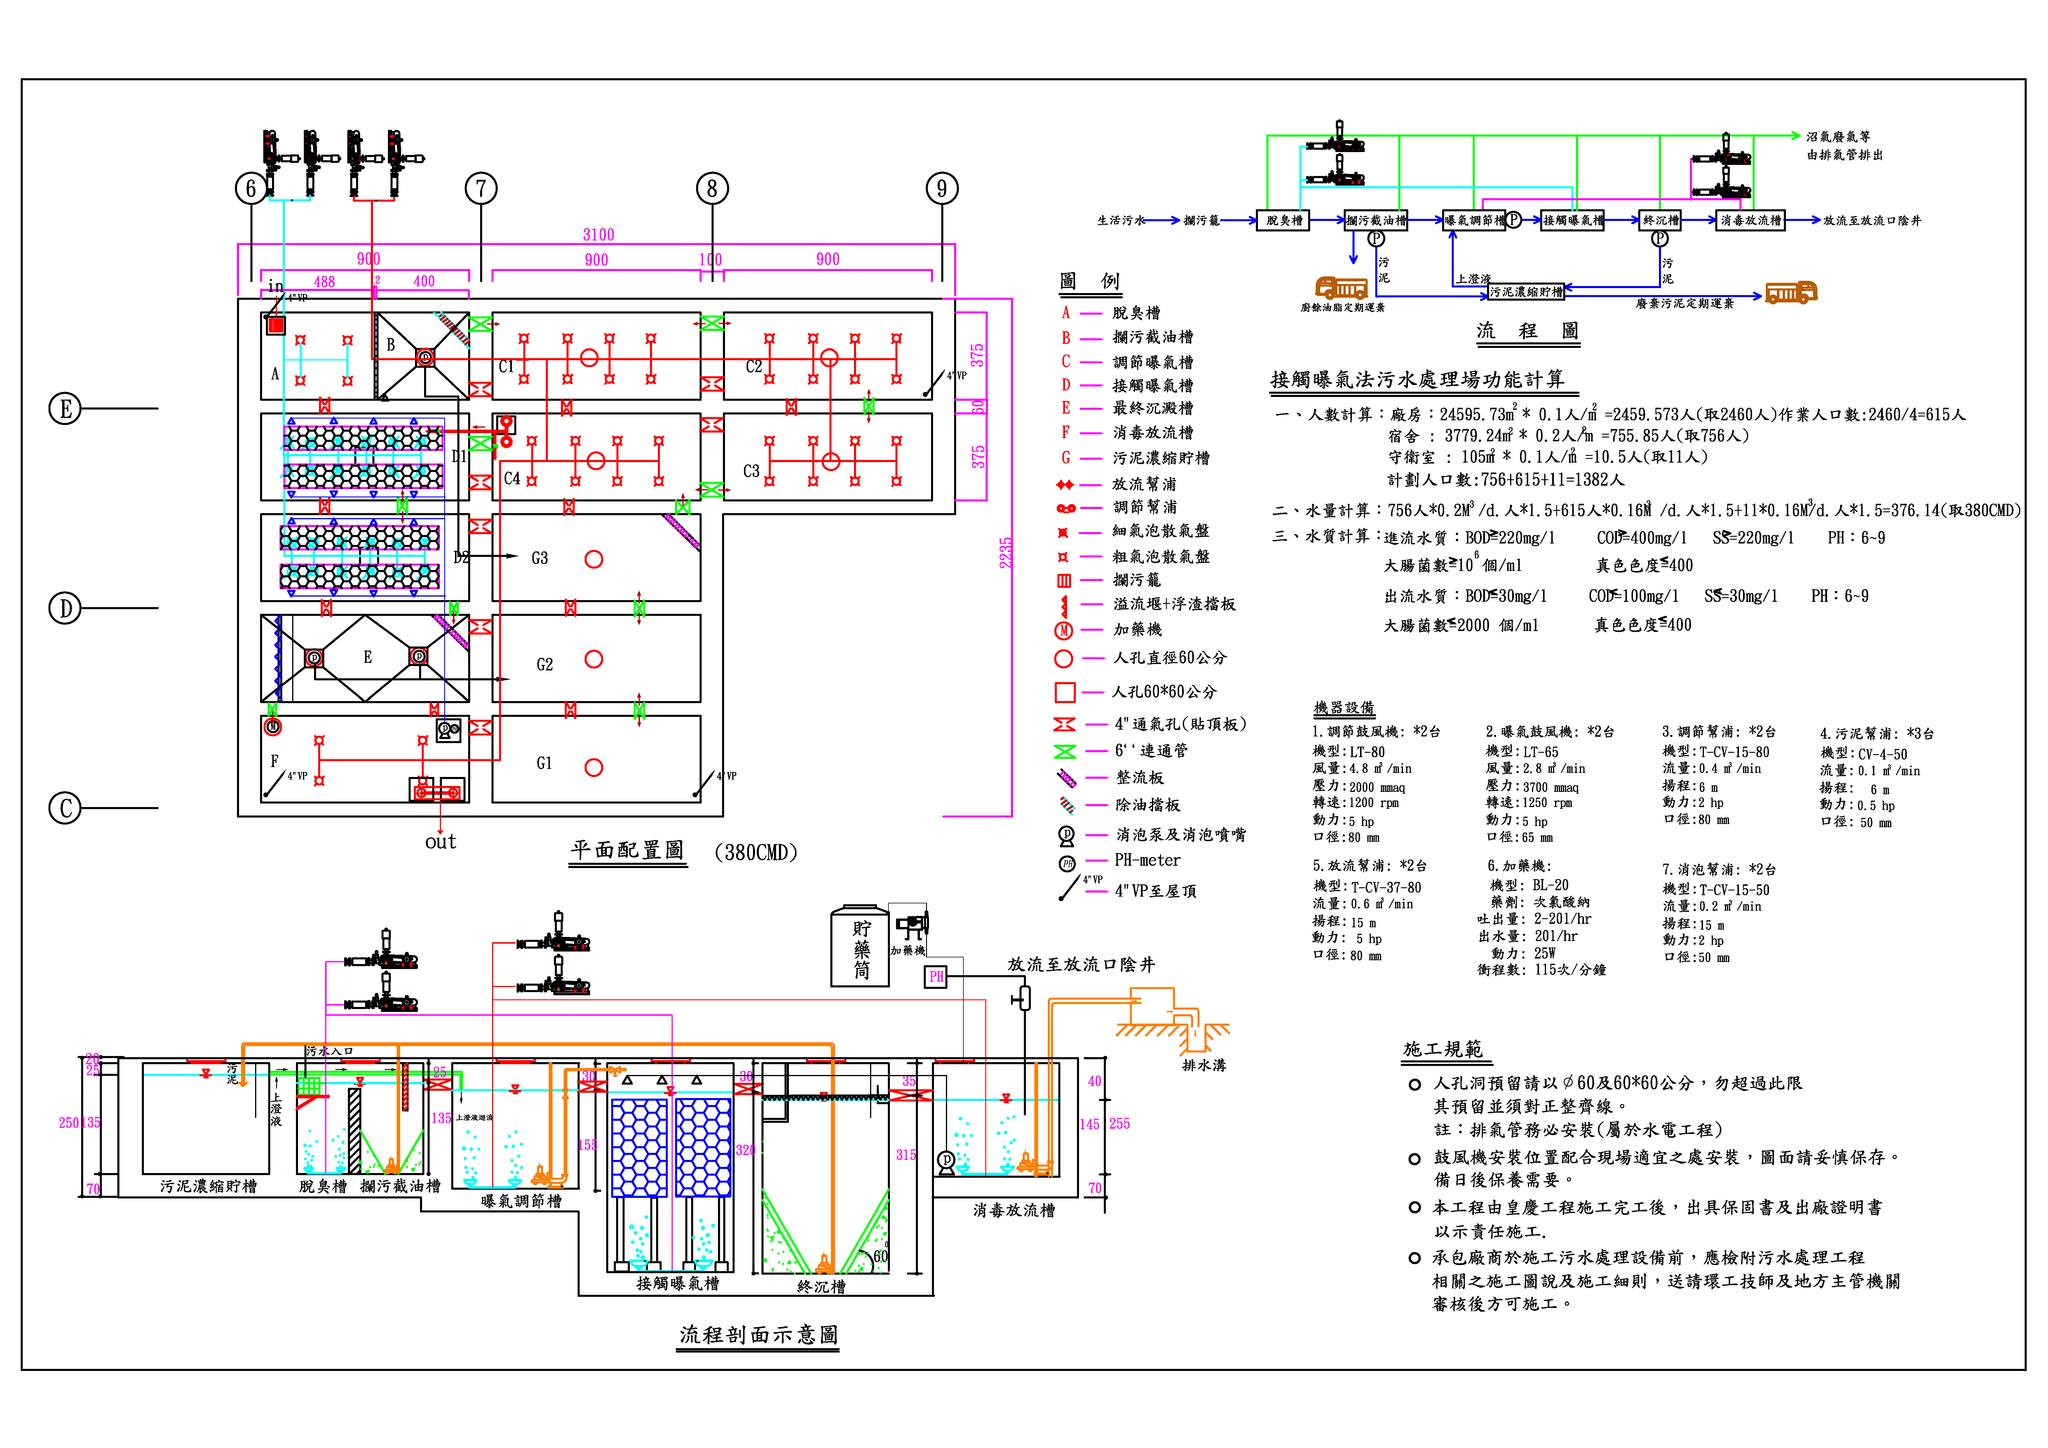Click the PH box in section view
The height and width of the screenshot is (1448, 2048).
936,976
